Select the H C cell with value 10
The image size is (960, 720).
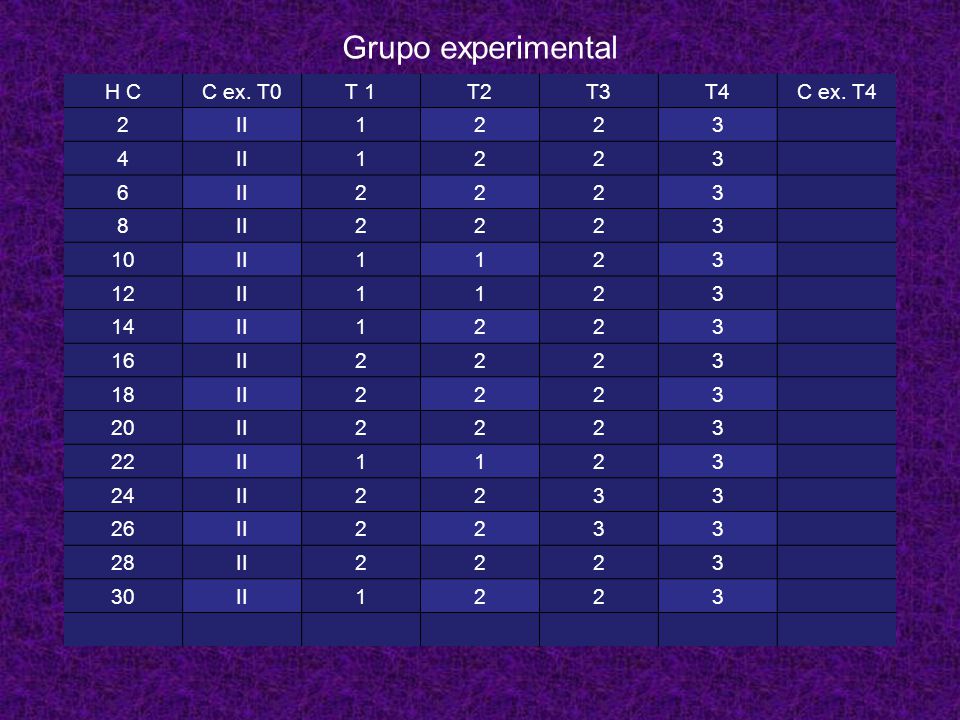click(x=123, y=260)
